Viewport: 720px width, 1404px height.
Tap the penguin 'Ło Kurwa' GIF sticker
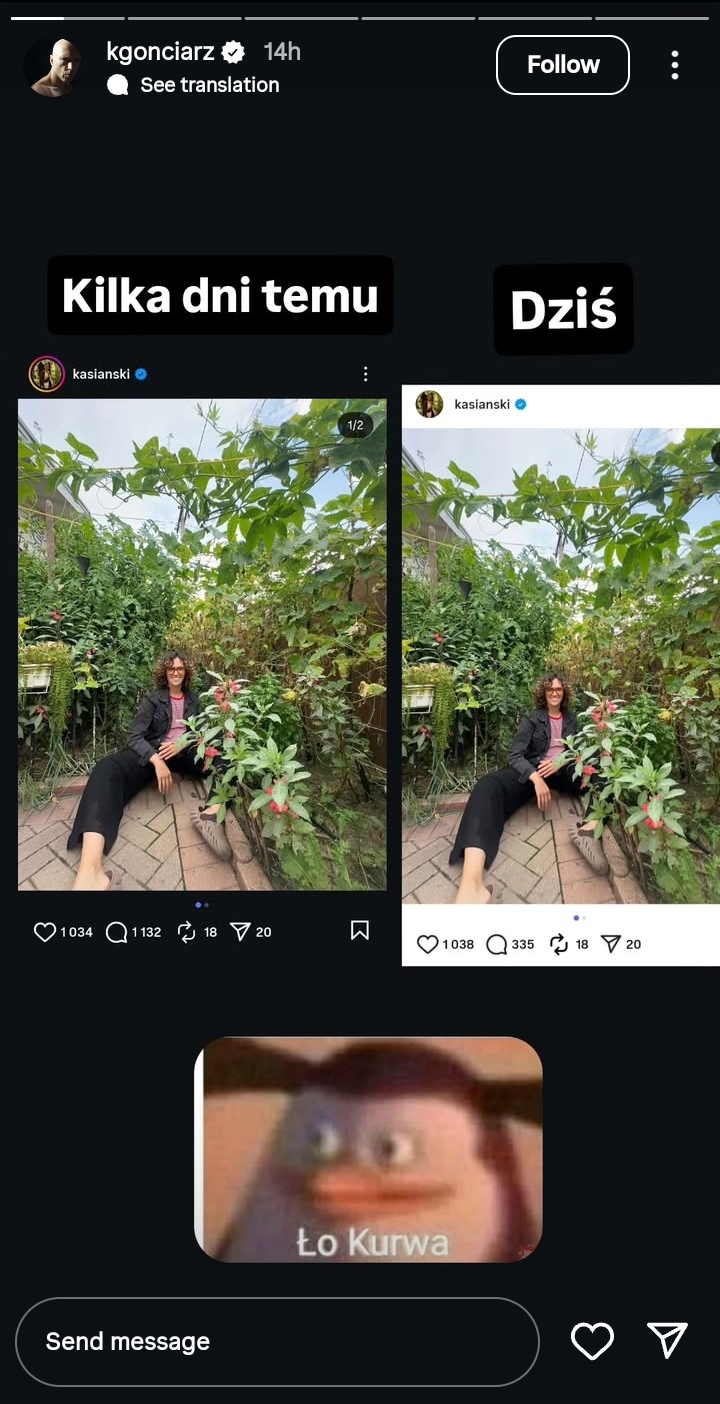click(x=368, y=1150)
